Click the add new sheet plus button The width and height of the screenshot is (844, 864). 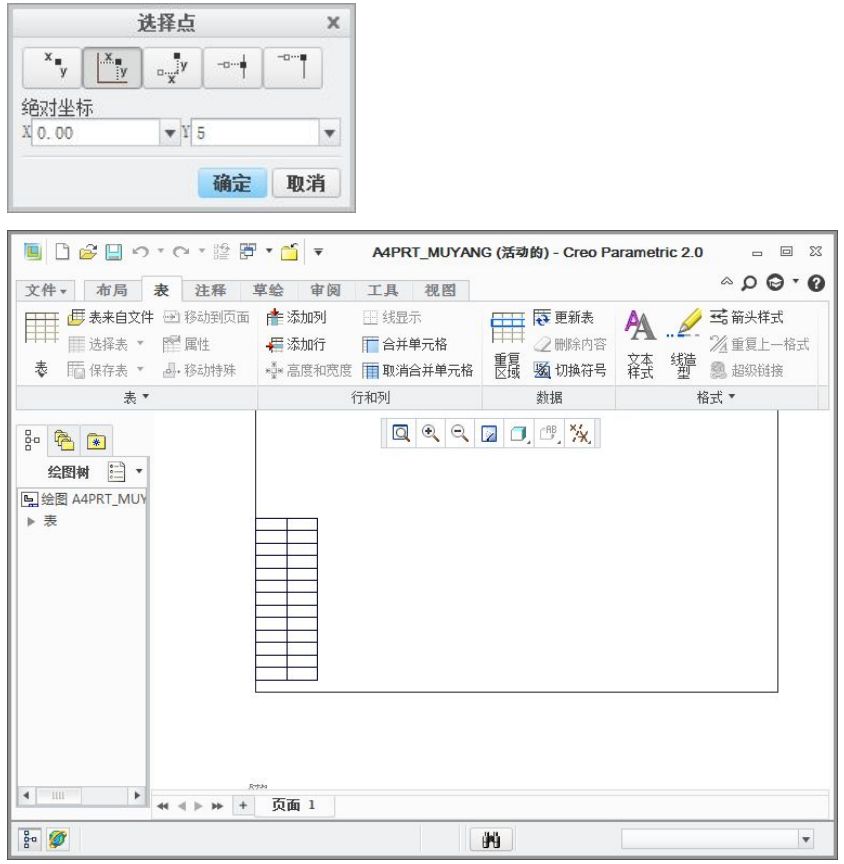pos(243,805)
